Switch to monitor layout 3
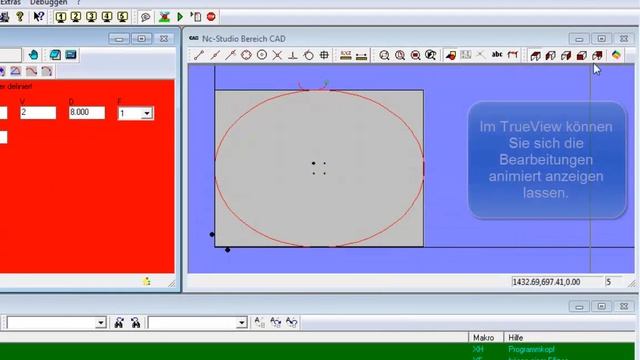Image resolution: width=640 pixels, height=360 pixels. (91, 17)
